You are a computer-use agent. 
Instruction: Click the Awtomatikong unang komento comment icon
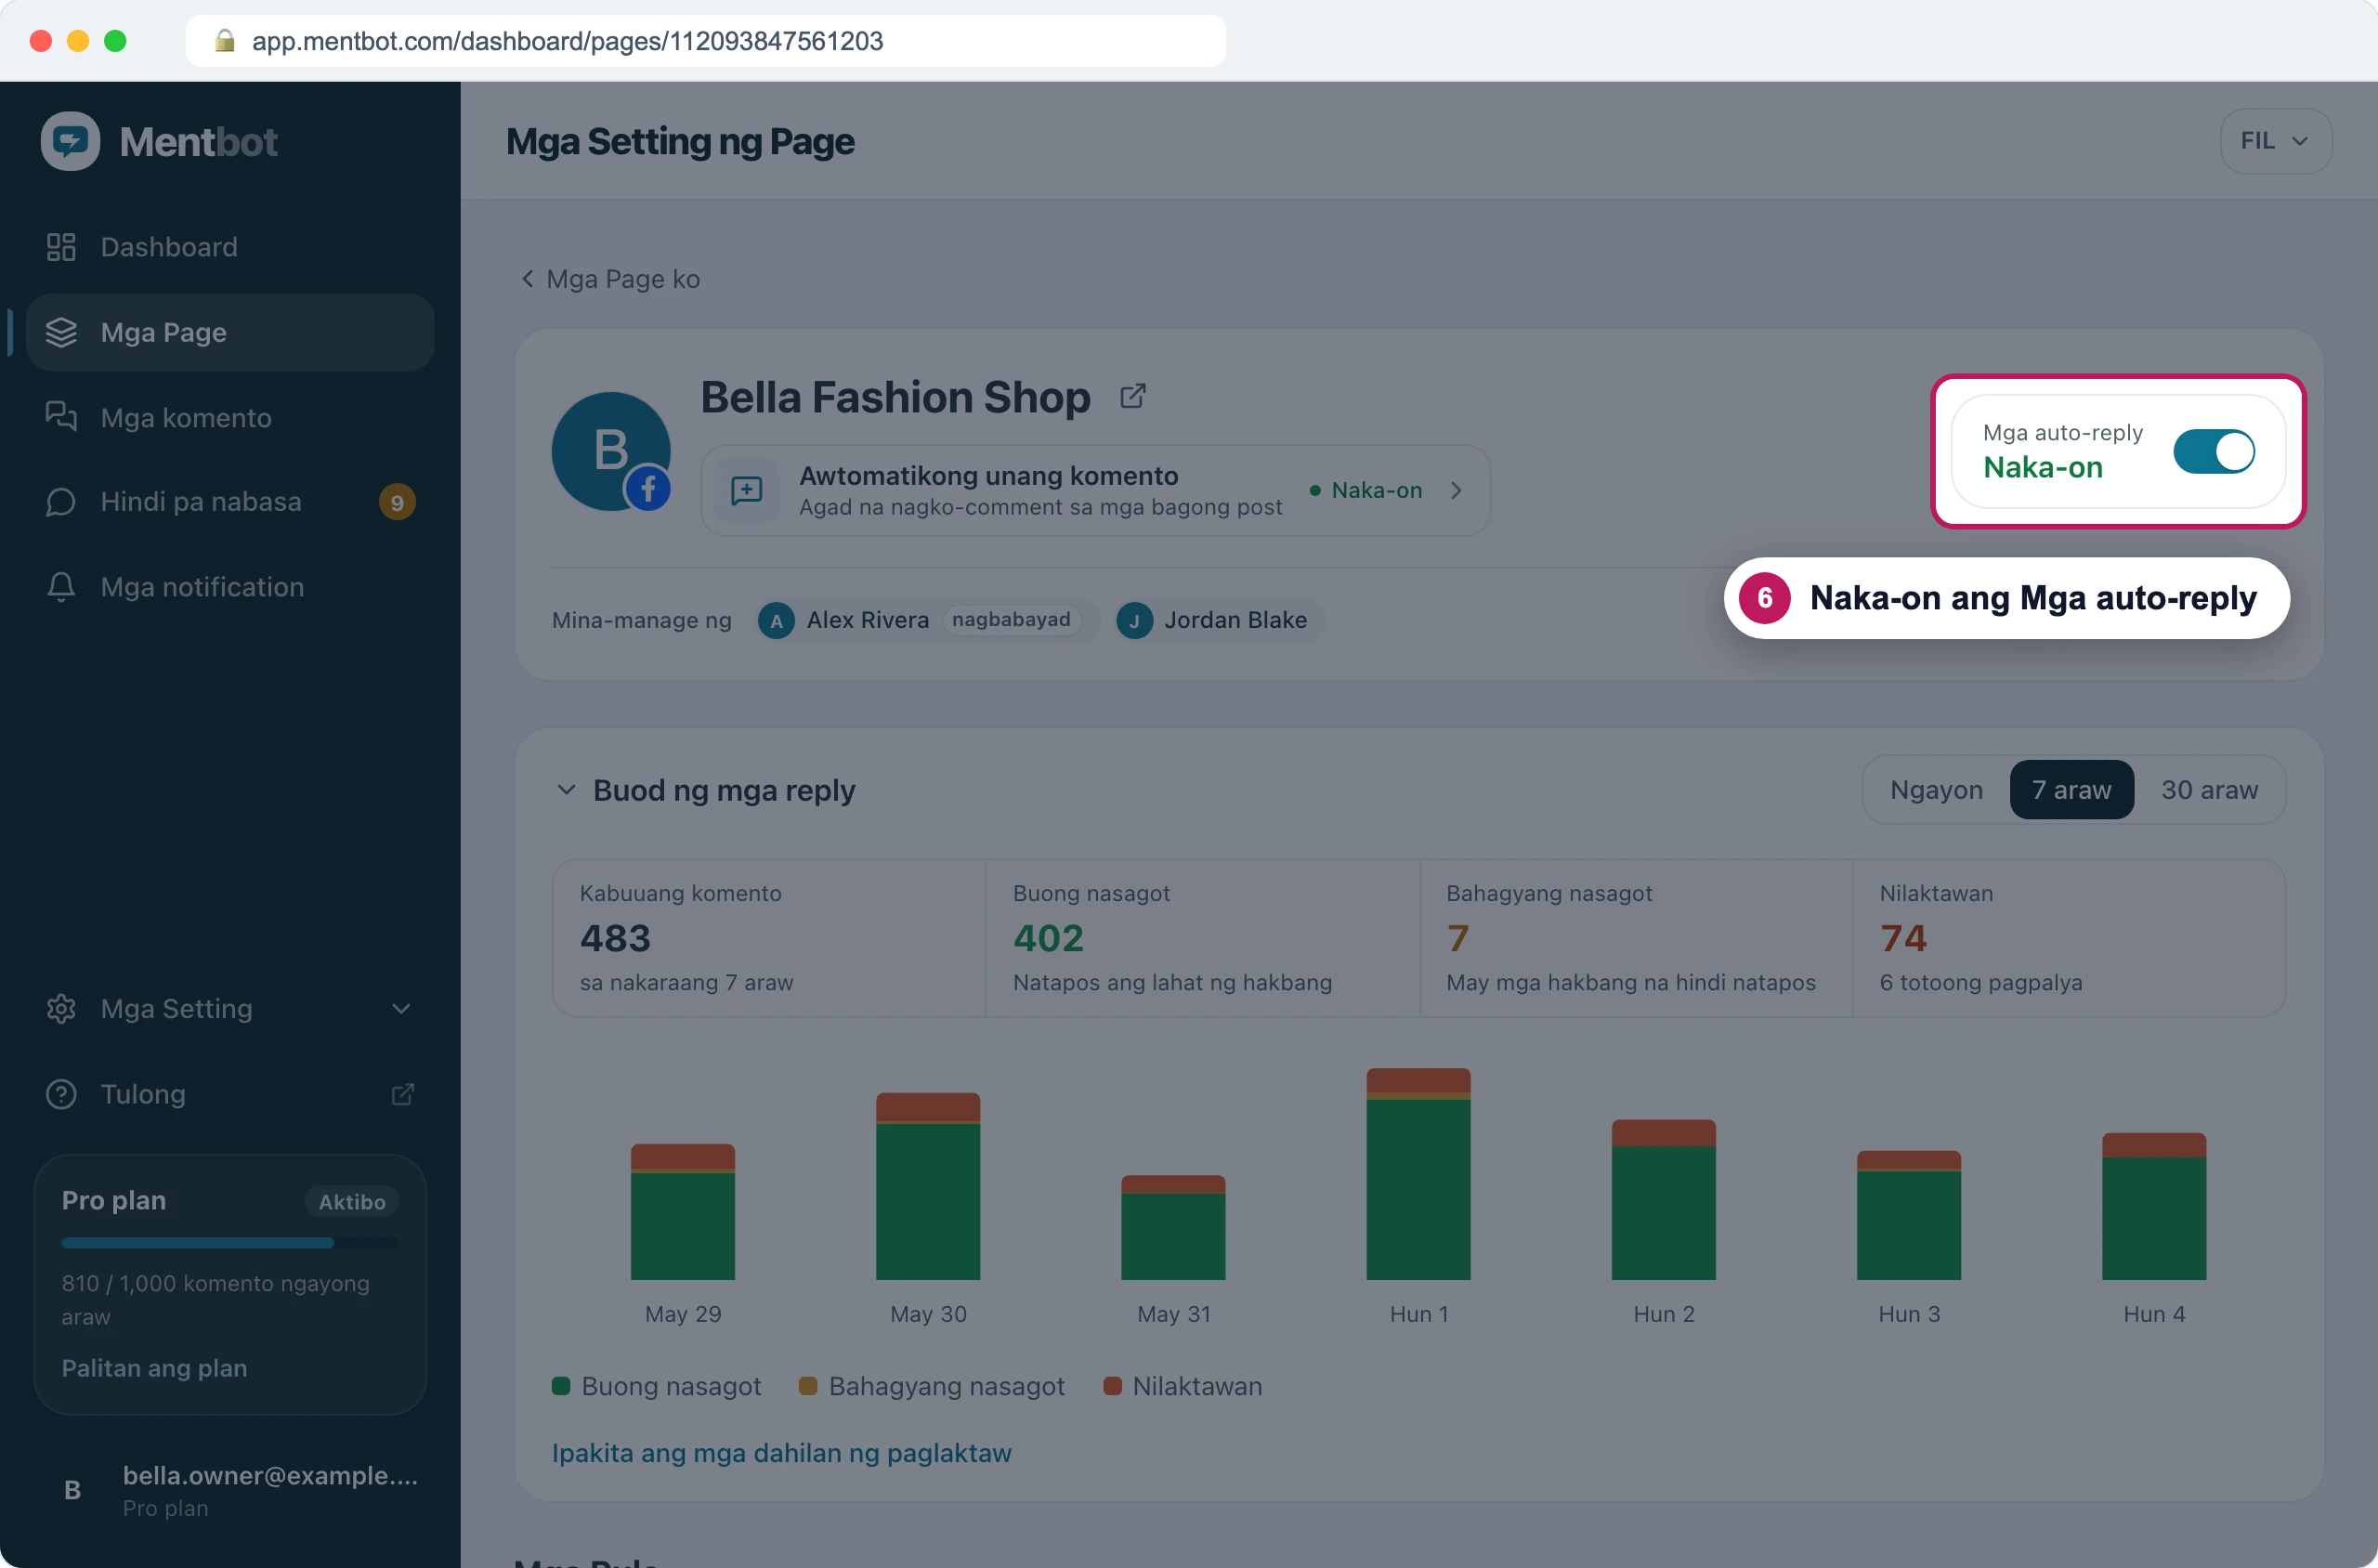pyautogui.click(x=747, y=490)
